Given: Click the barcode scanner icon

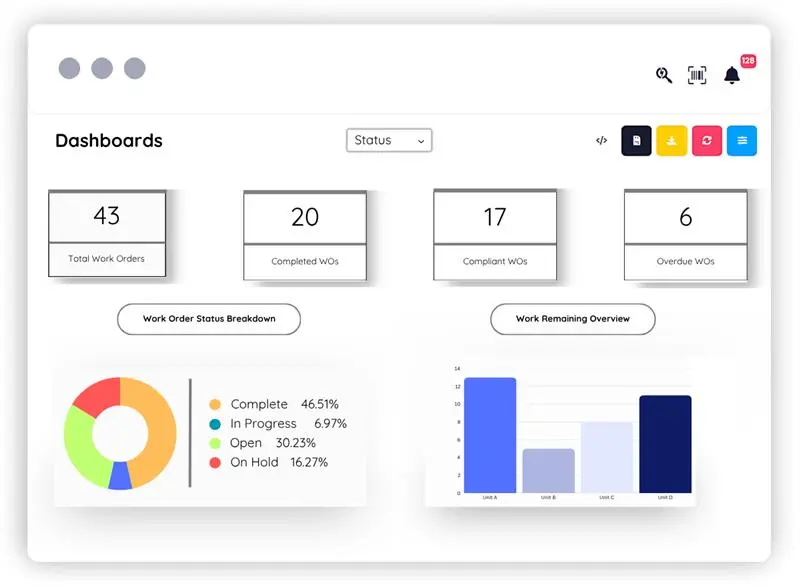Looking at the screenshot, I should [x=697, y=75].
